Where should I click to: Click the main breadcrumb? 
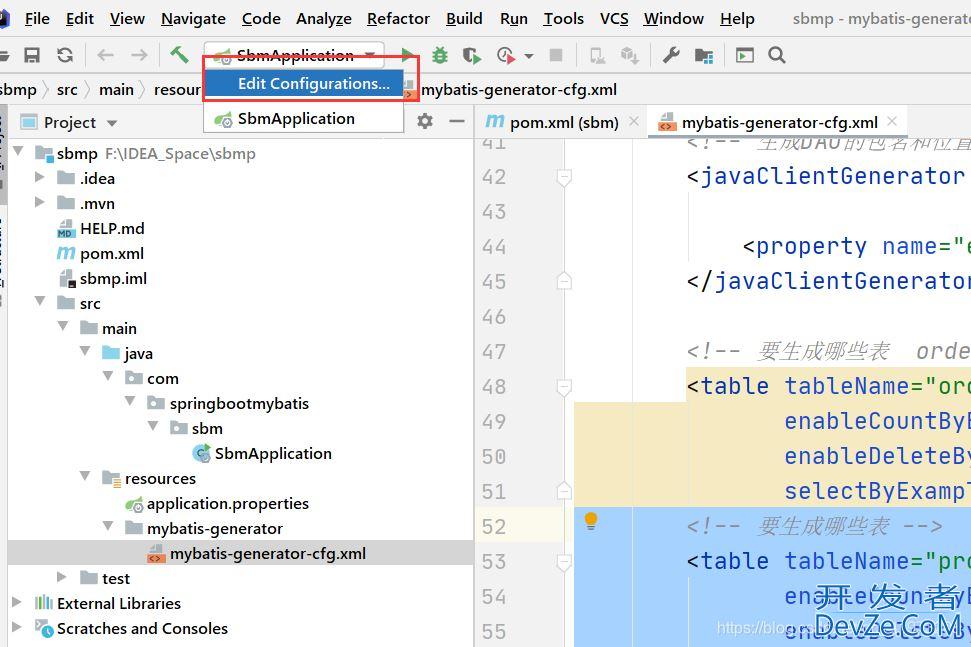click(116, 90)
